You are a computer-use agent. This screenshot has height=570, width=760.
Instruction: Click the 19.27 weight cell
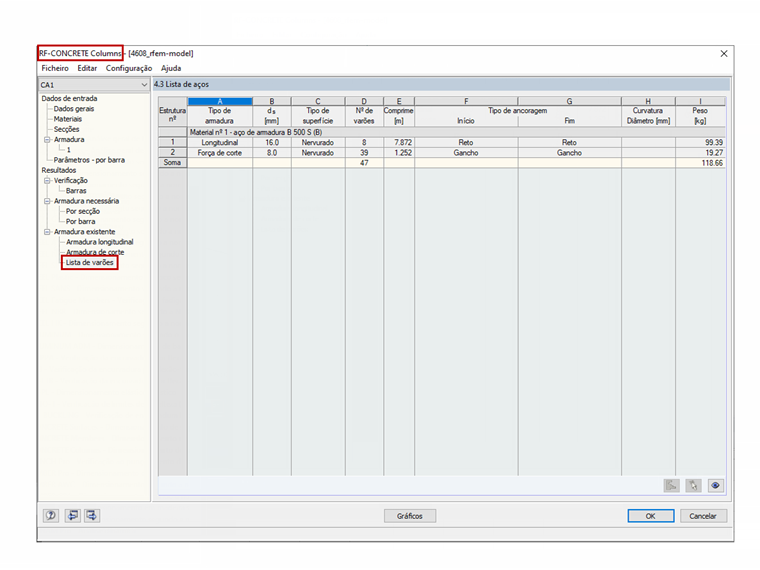click(x=700, y=153)
